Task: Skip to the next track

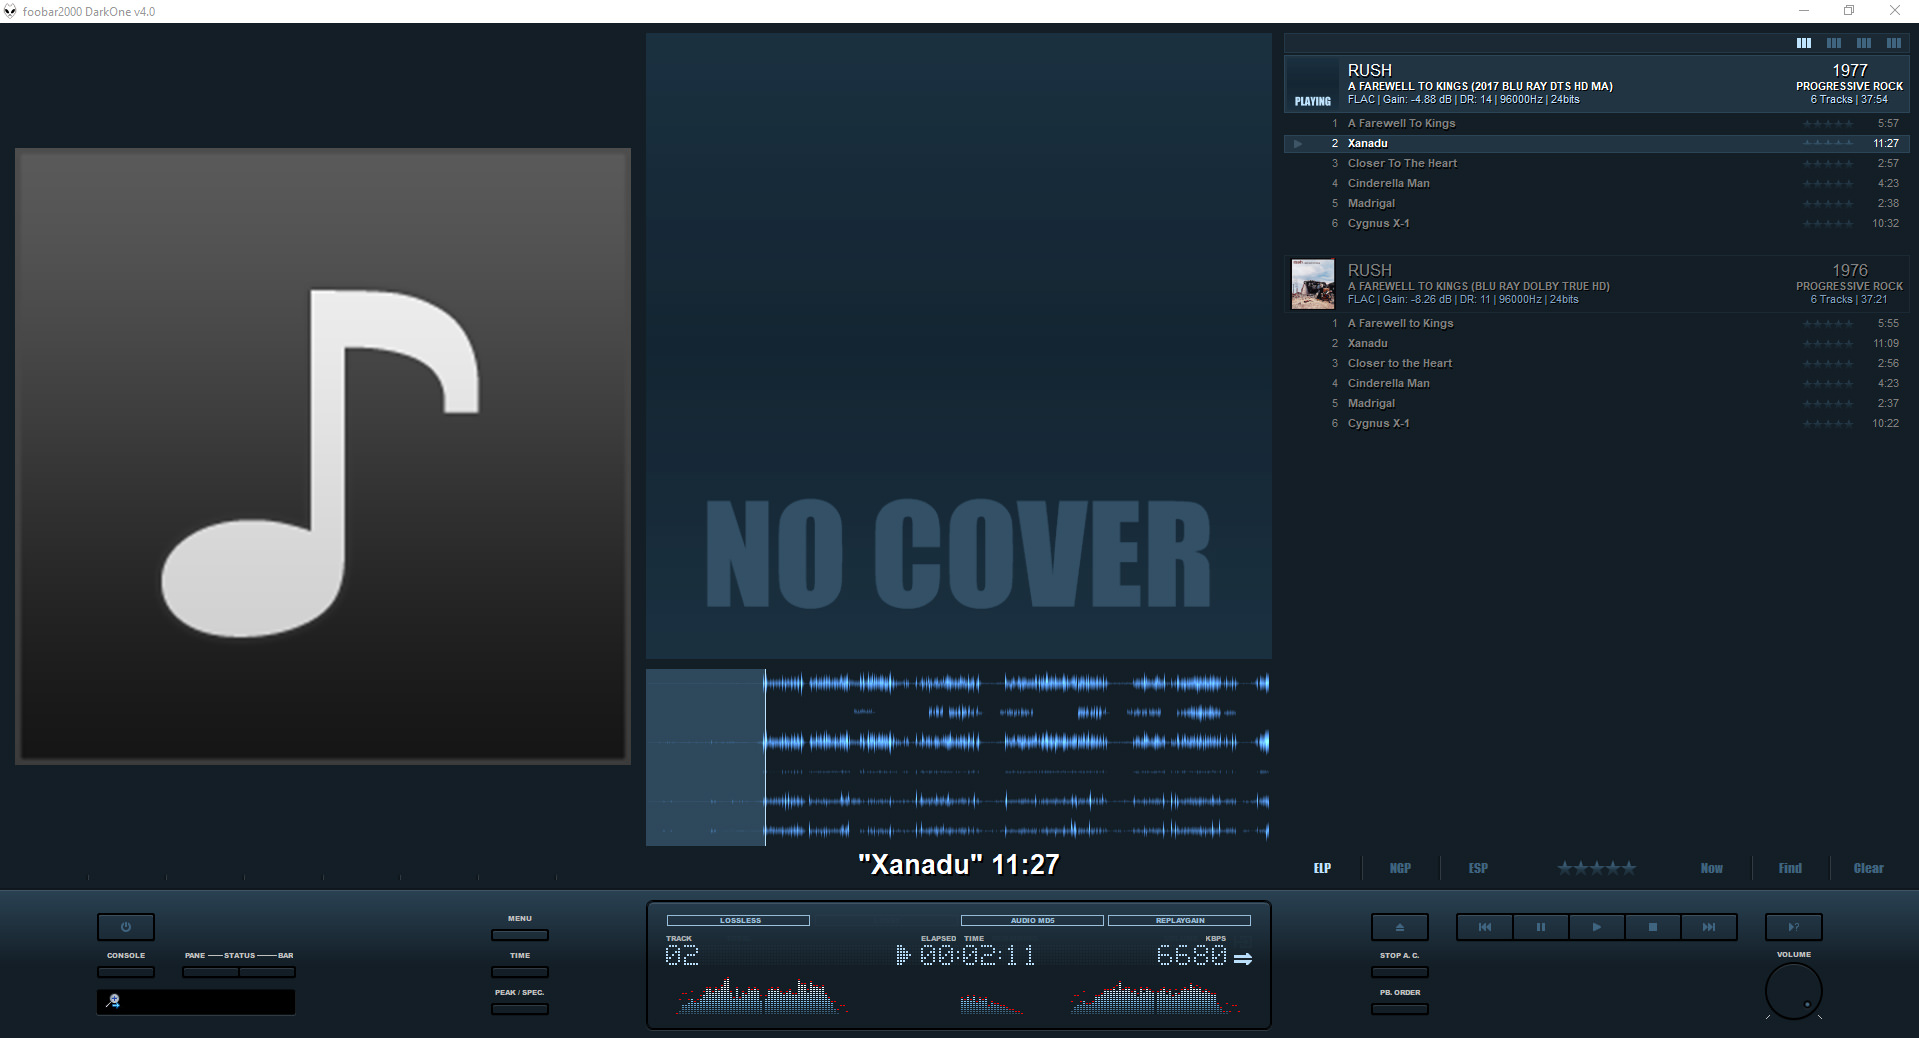Action: click(x=1709, y=927)
